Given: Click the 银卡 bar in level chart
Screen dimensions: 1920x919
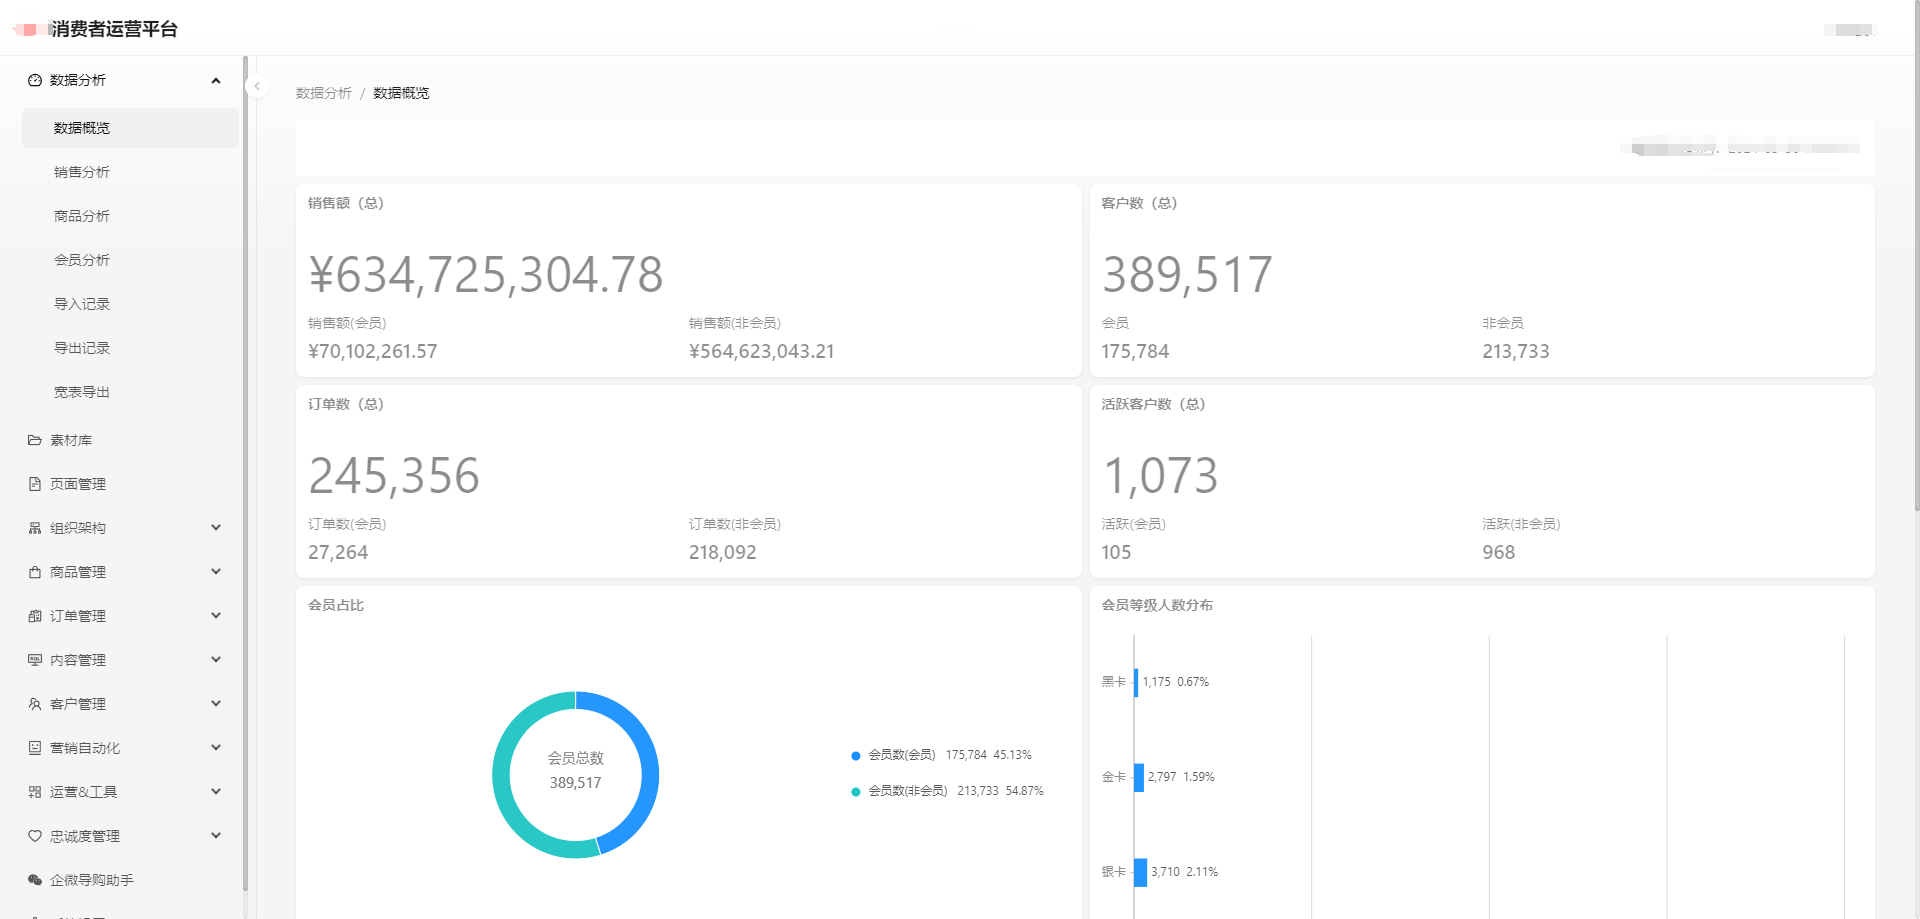Looking at the screenshot, I should click(x=1140, y=872).
